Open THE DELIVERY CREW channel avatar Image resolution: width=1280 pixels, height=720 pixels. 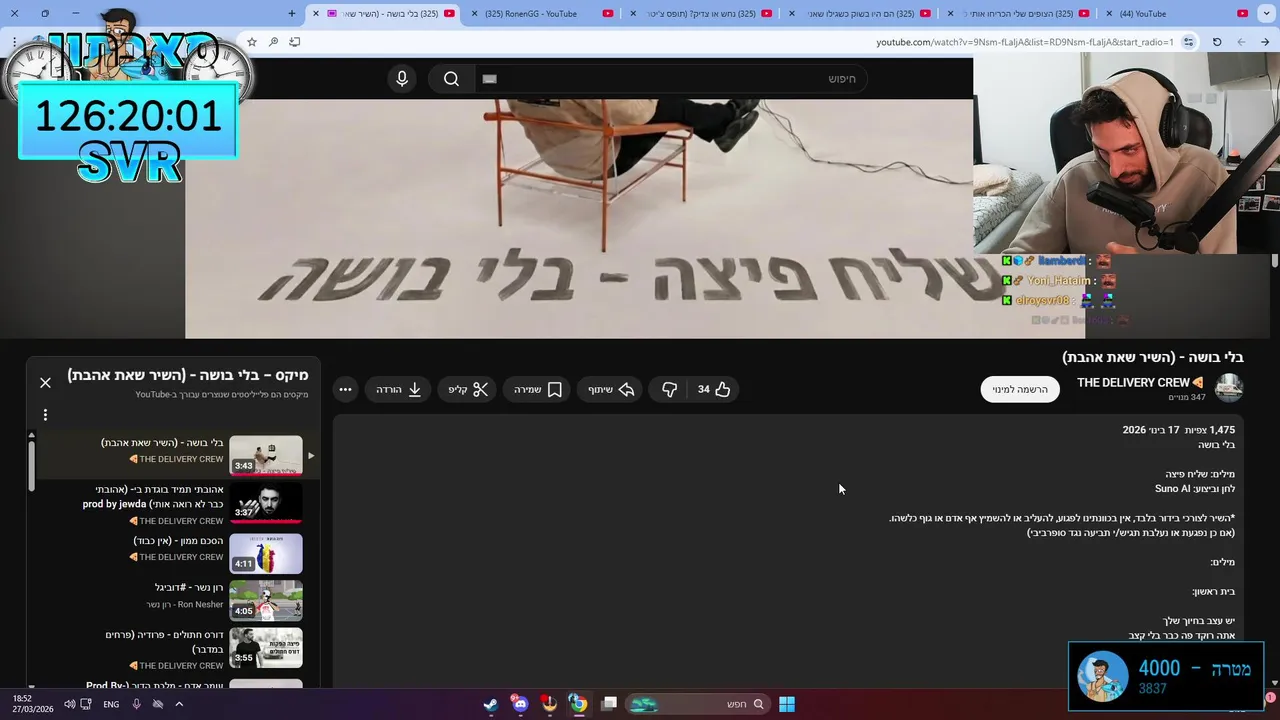[x=1229, y=388]
